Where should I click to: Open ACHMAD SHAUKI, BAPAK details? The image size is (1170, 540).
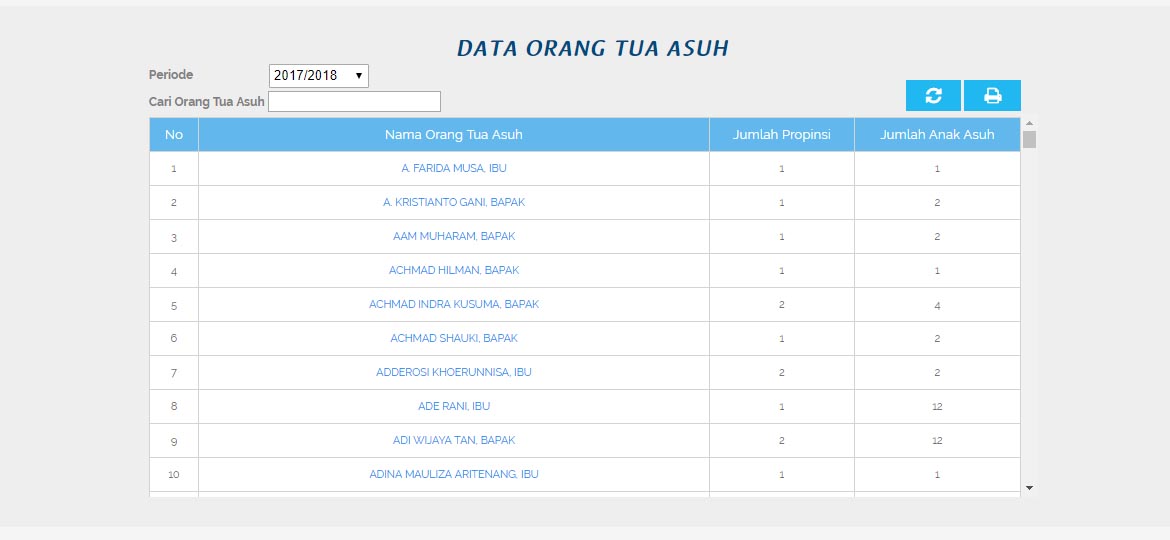click(454, 339)
